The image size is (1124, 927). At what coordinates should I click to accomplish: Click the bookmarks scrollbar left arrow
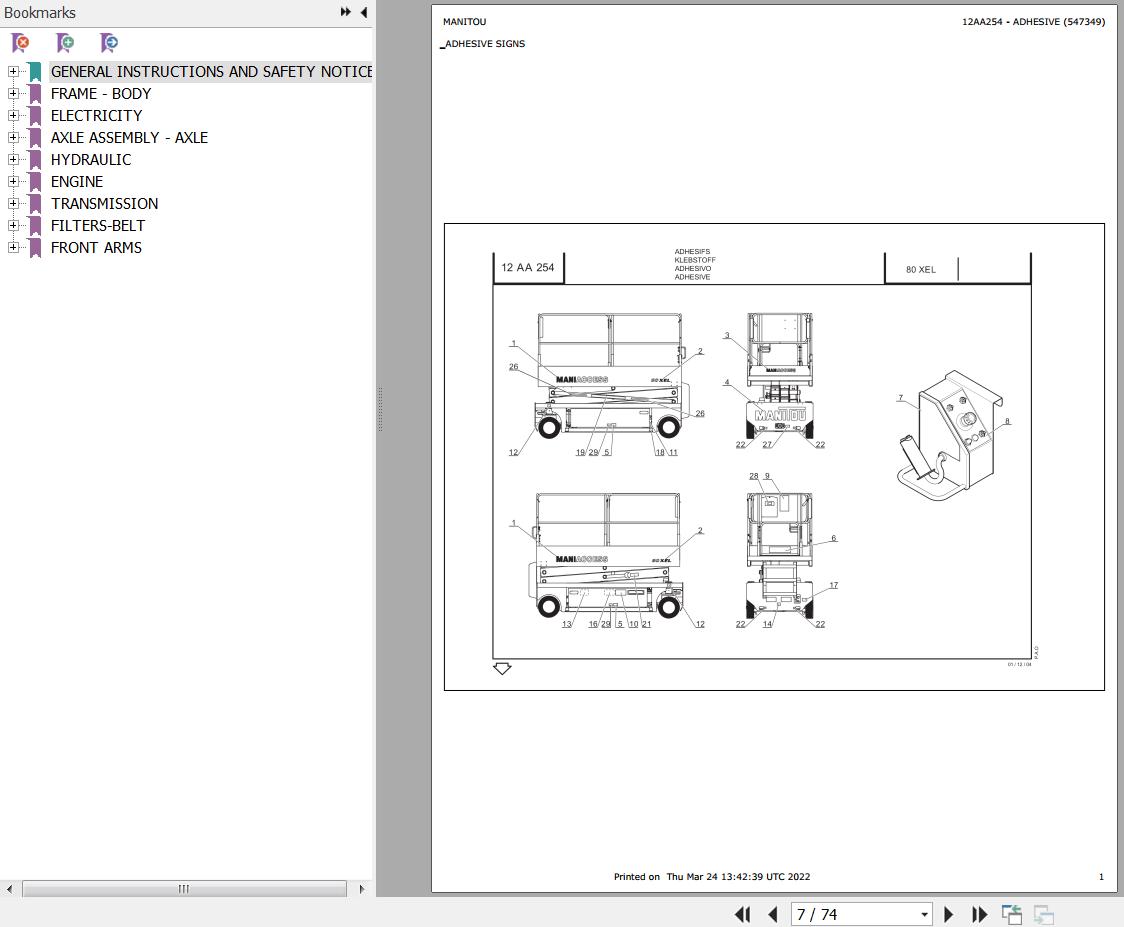(x=9, y=889)
